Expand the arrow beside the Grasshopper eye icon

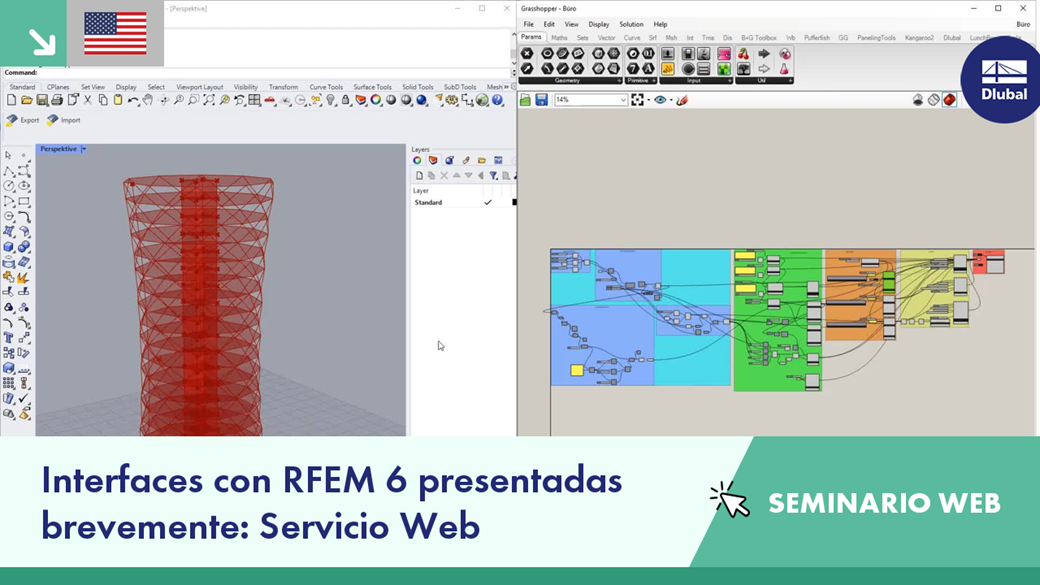671,99
